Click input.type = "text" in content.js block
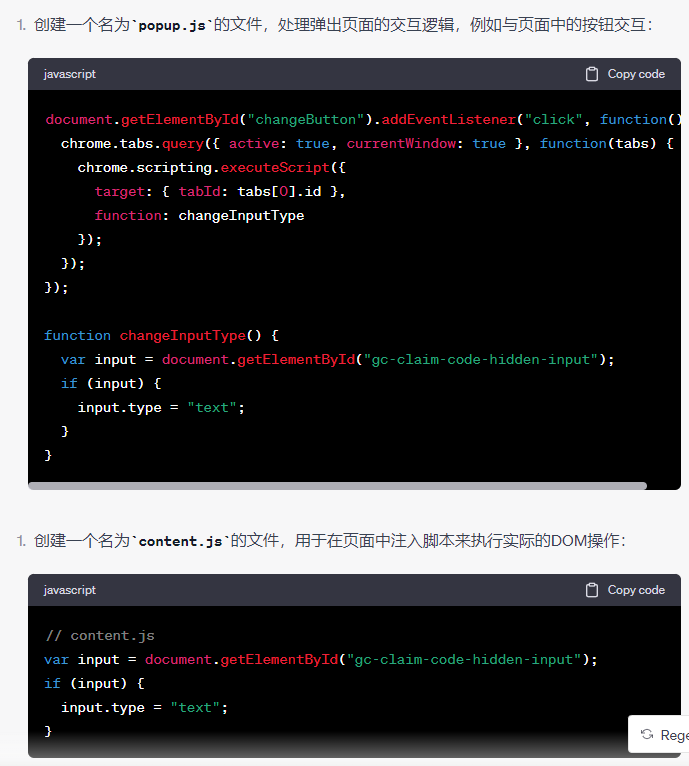The height and width of the screenshot is (766, 689). (145, 707)
